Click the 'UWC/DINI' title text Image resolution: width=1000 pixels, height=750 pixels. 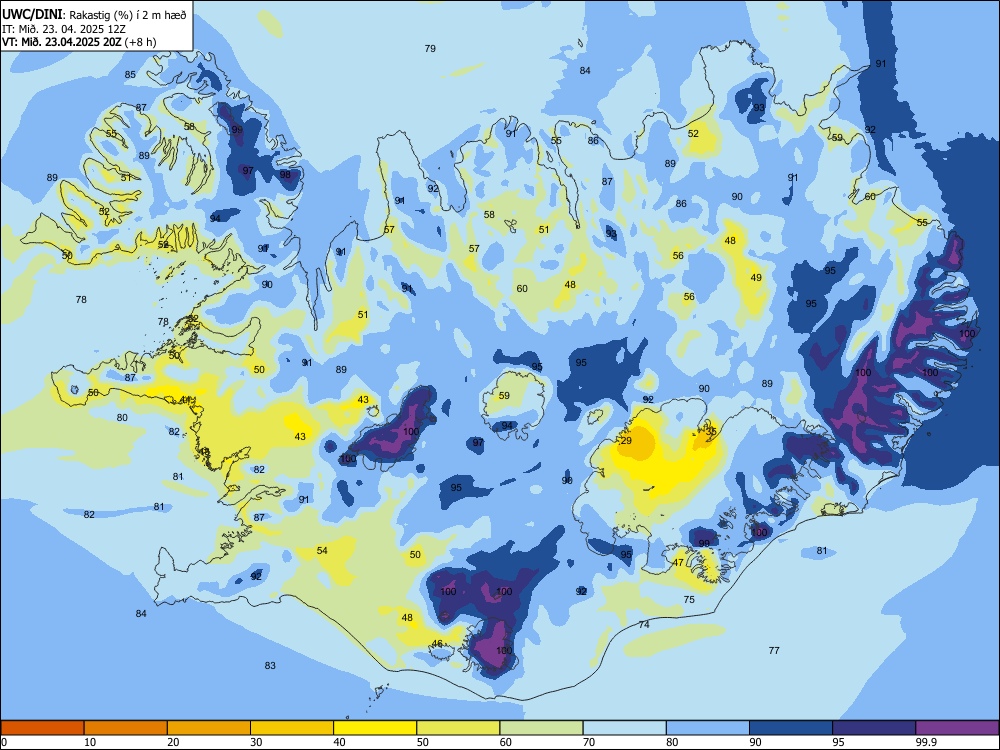(x=32, y=14)
